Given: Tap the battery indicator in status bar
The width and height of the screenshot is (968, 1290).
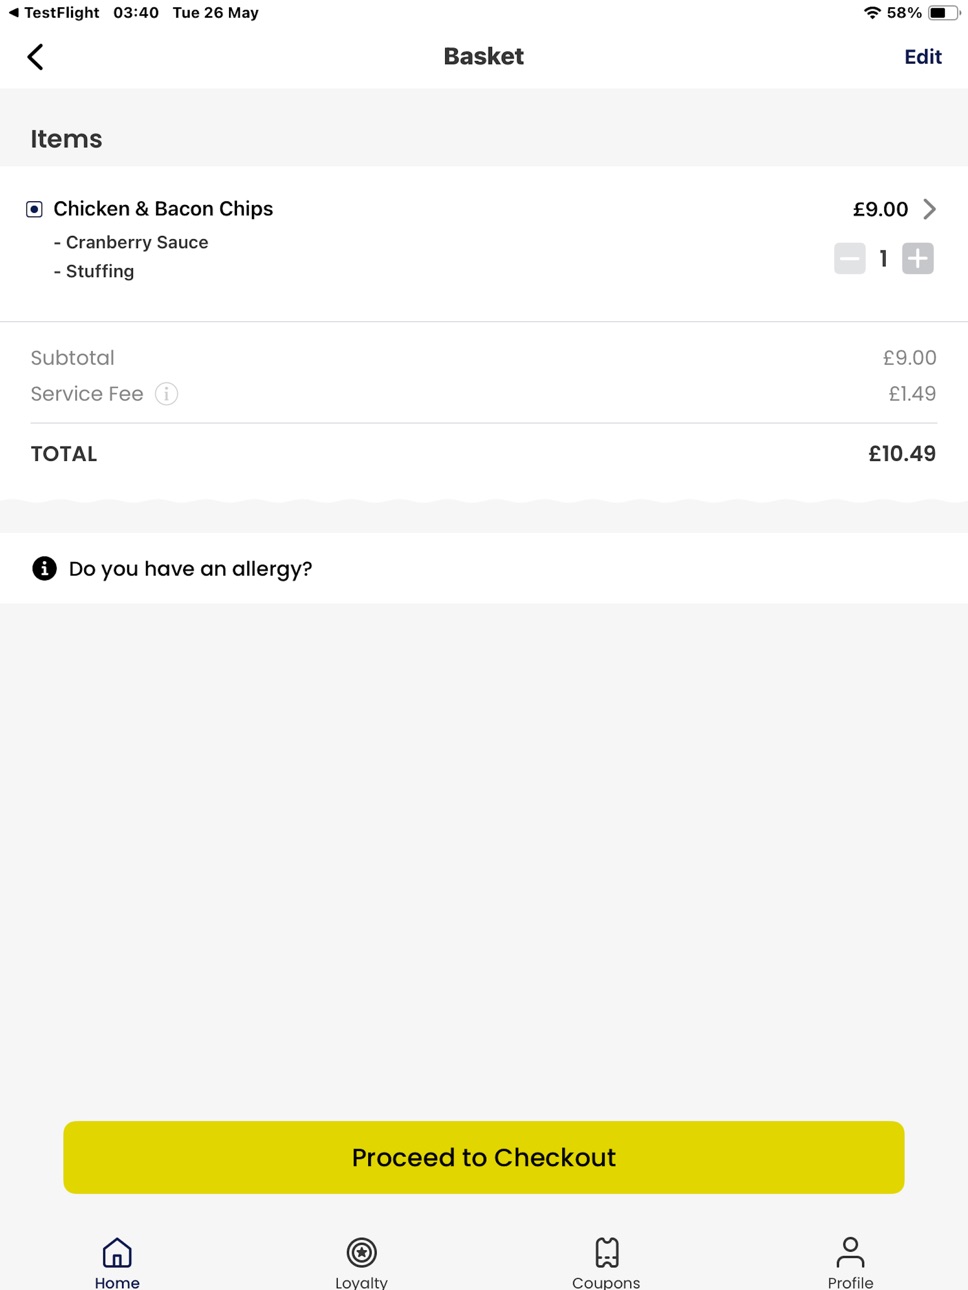Looking at the screenshot, I should [943, 13].
